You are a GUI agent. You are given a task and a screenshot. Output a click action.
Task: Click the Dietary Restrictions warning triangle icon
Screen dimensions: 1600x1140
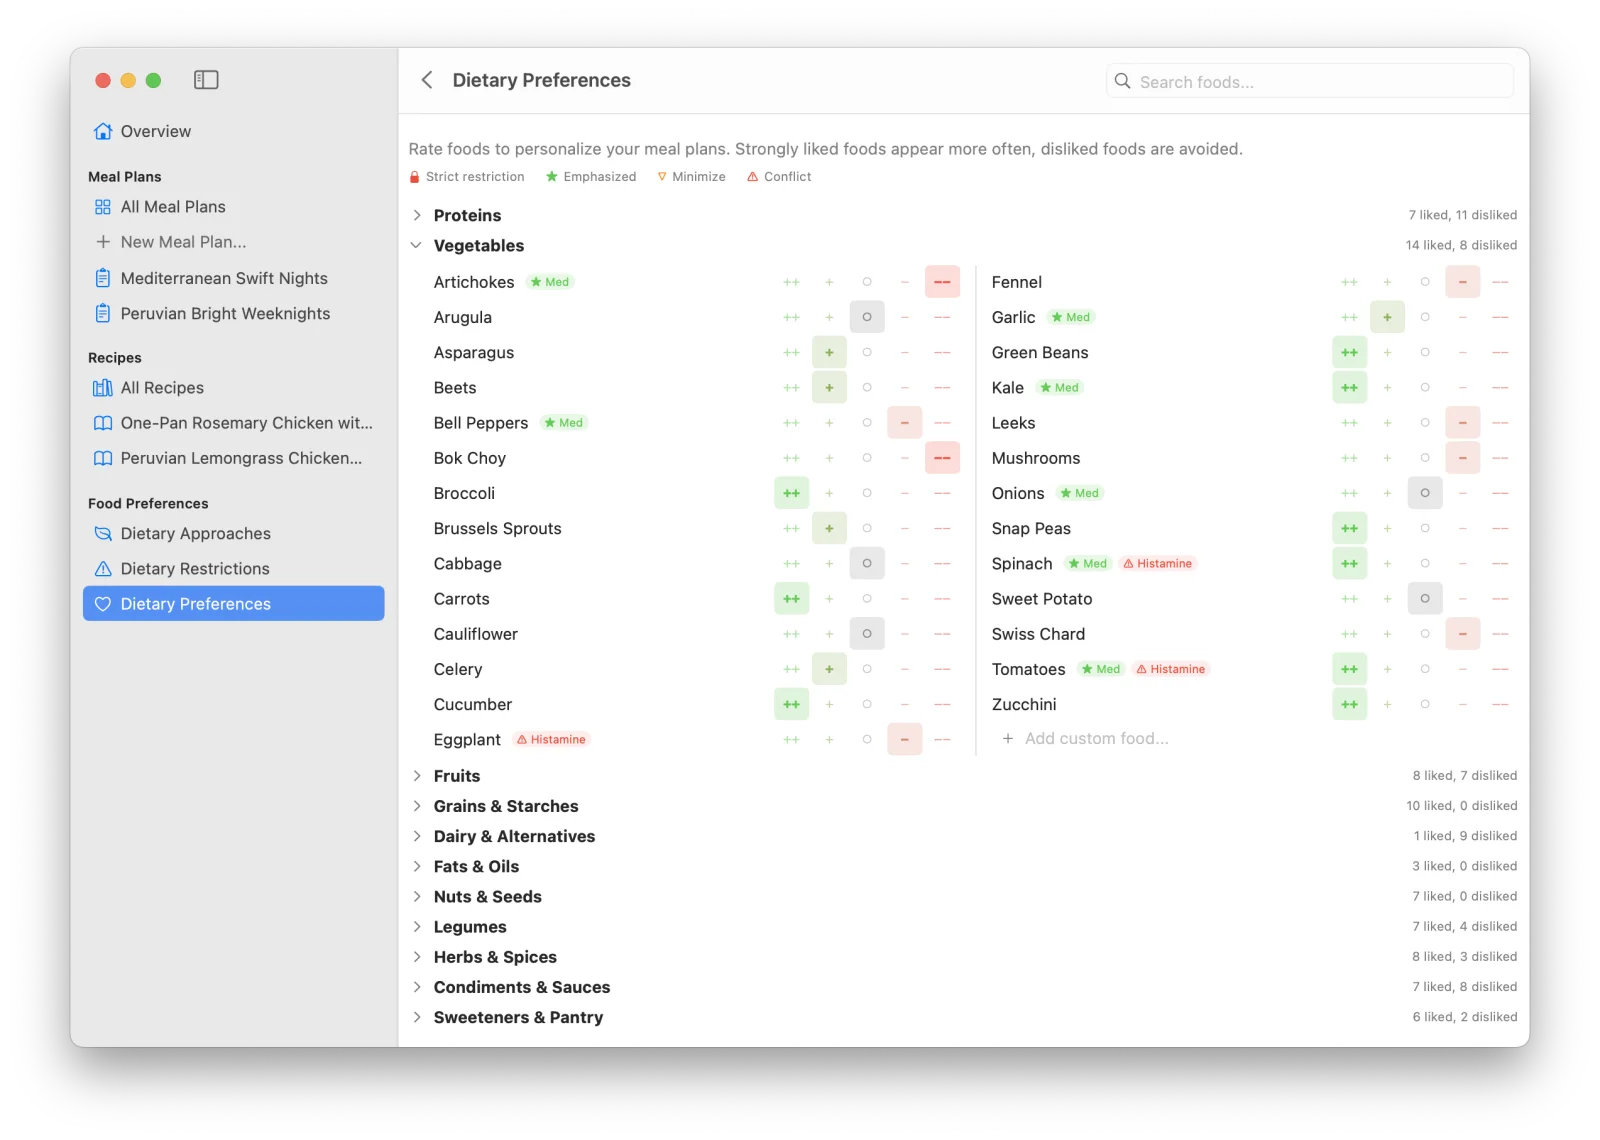(103, 569)
